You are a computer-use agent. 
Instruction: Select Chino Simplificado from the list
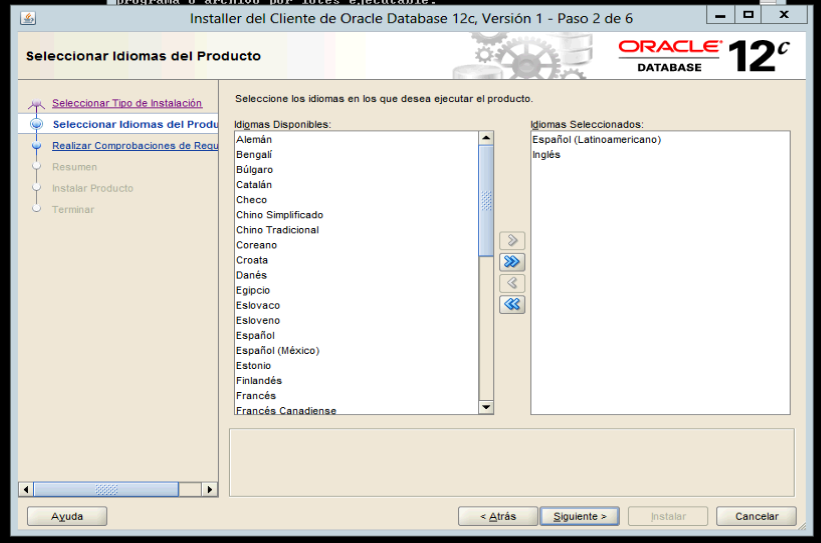coord(279,215)
